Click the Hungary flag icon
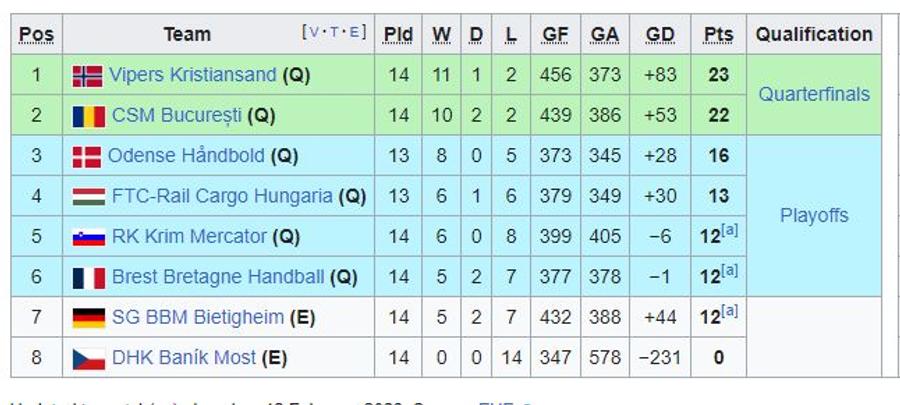The image size is (900, 405). point(88,197)
